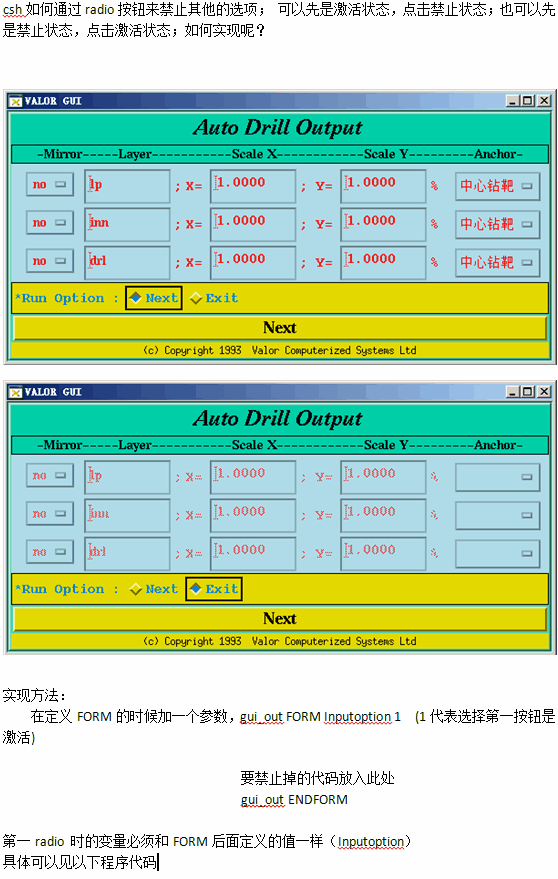558x879 pixels.
Task: Click the VALOR GUI title icon, upper window
Action: pos(16,101)
